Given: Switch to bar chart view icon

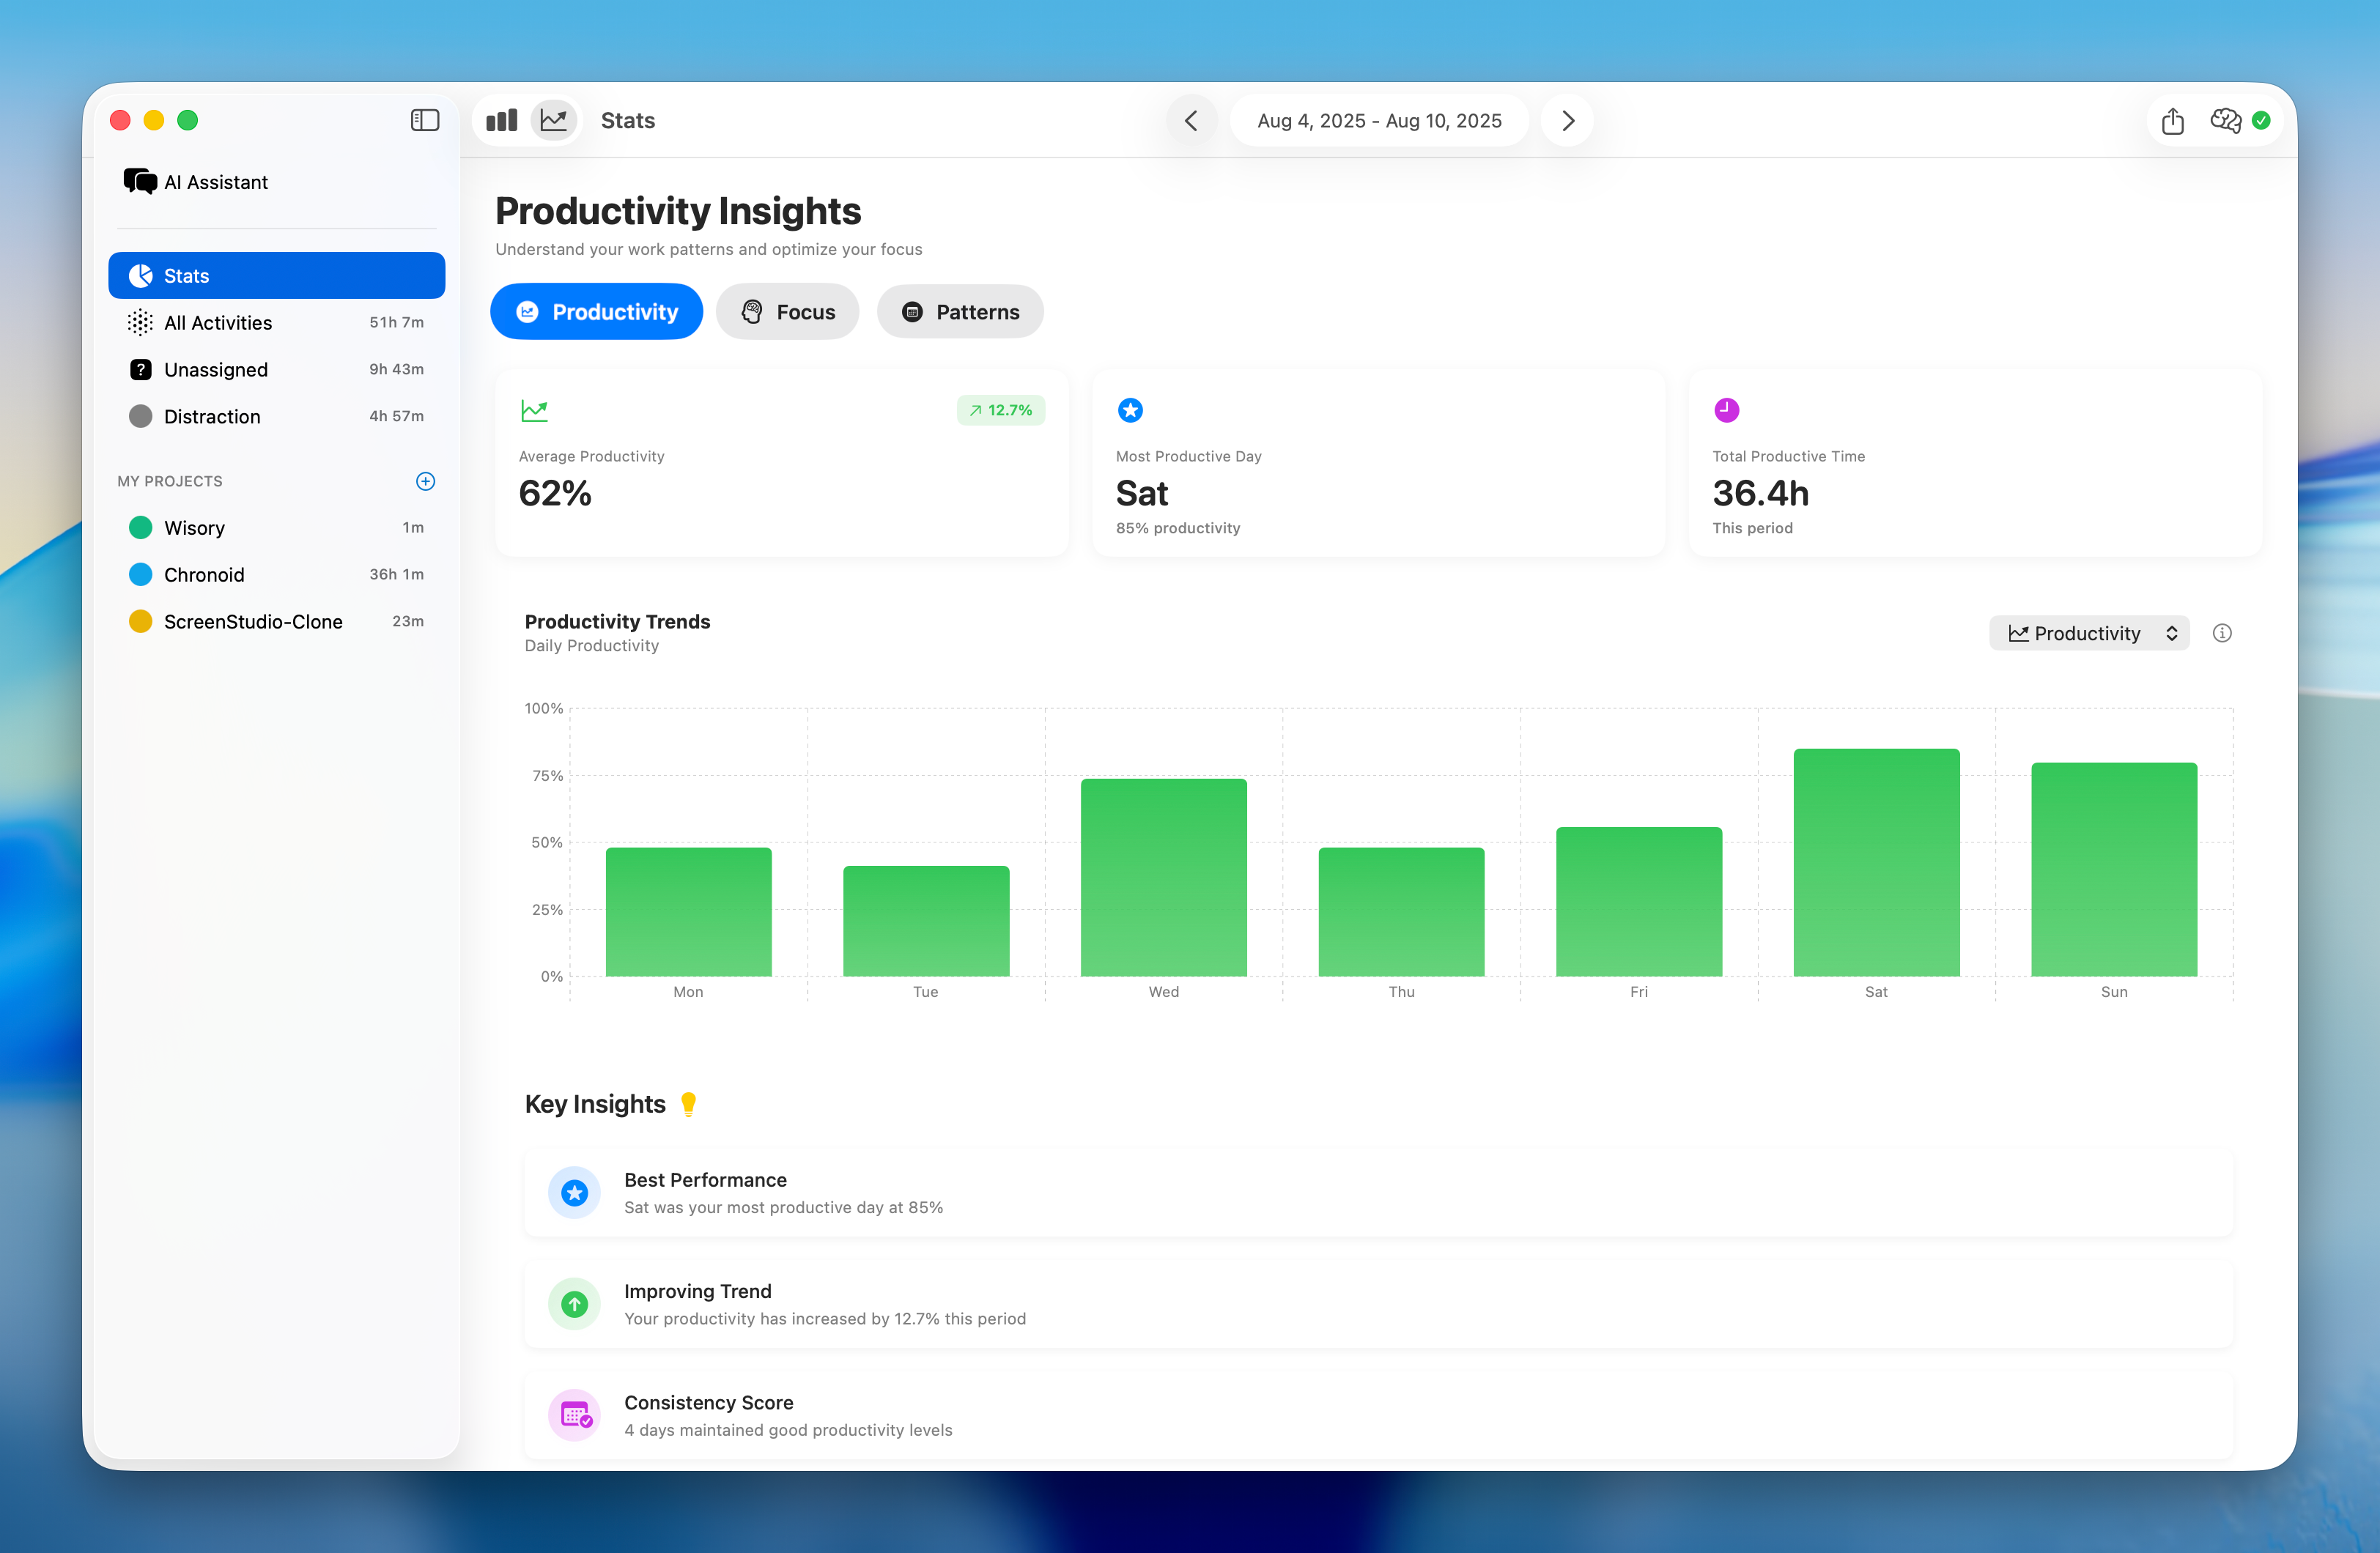Looking at the screenshot, I should [502, 120].
